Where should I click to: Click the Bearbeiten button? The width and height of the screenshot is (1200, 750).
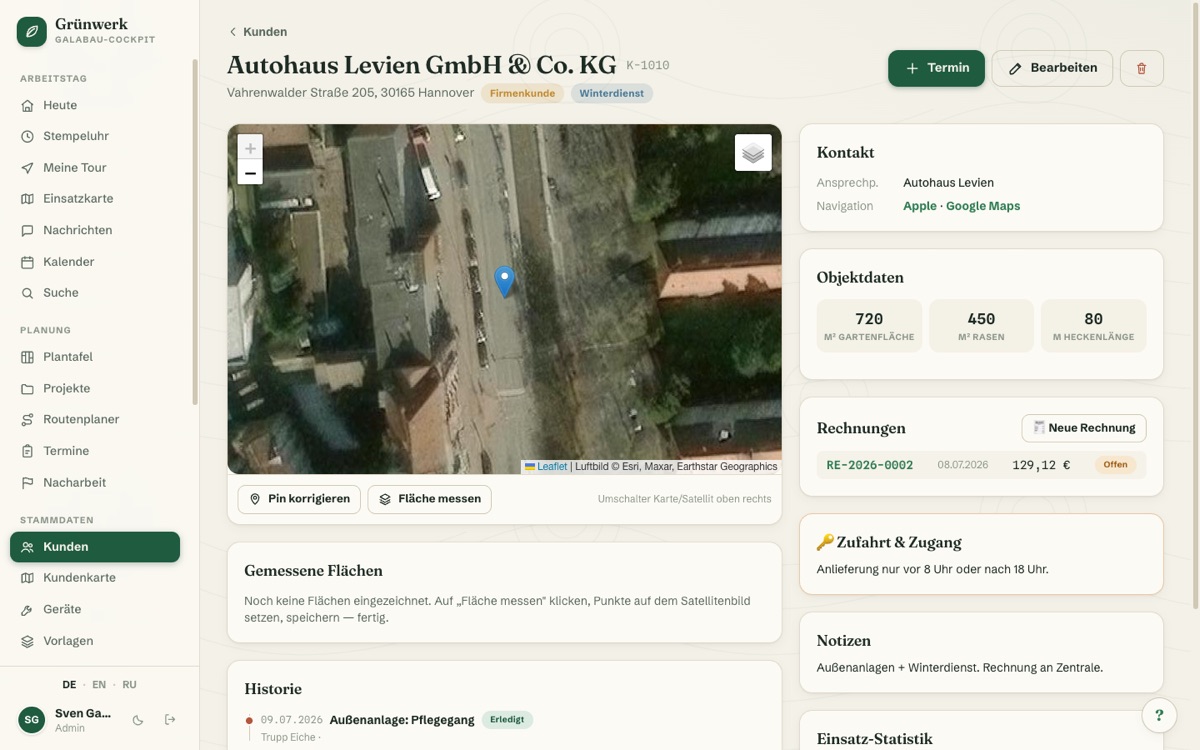pos(1052,68)
